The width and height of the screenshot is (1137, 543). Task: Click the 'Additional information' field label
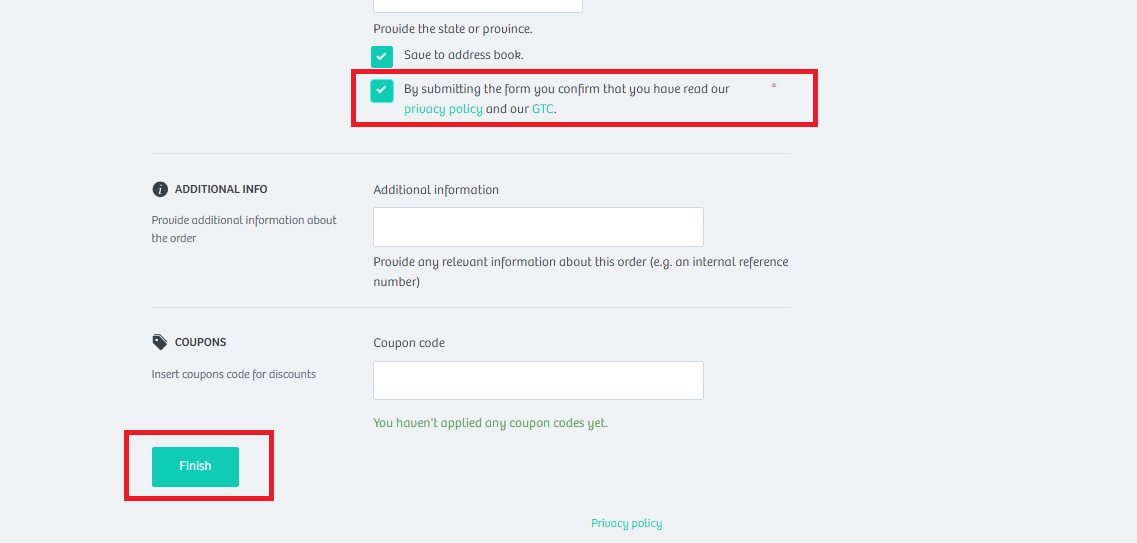coord(436,190)
